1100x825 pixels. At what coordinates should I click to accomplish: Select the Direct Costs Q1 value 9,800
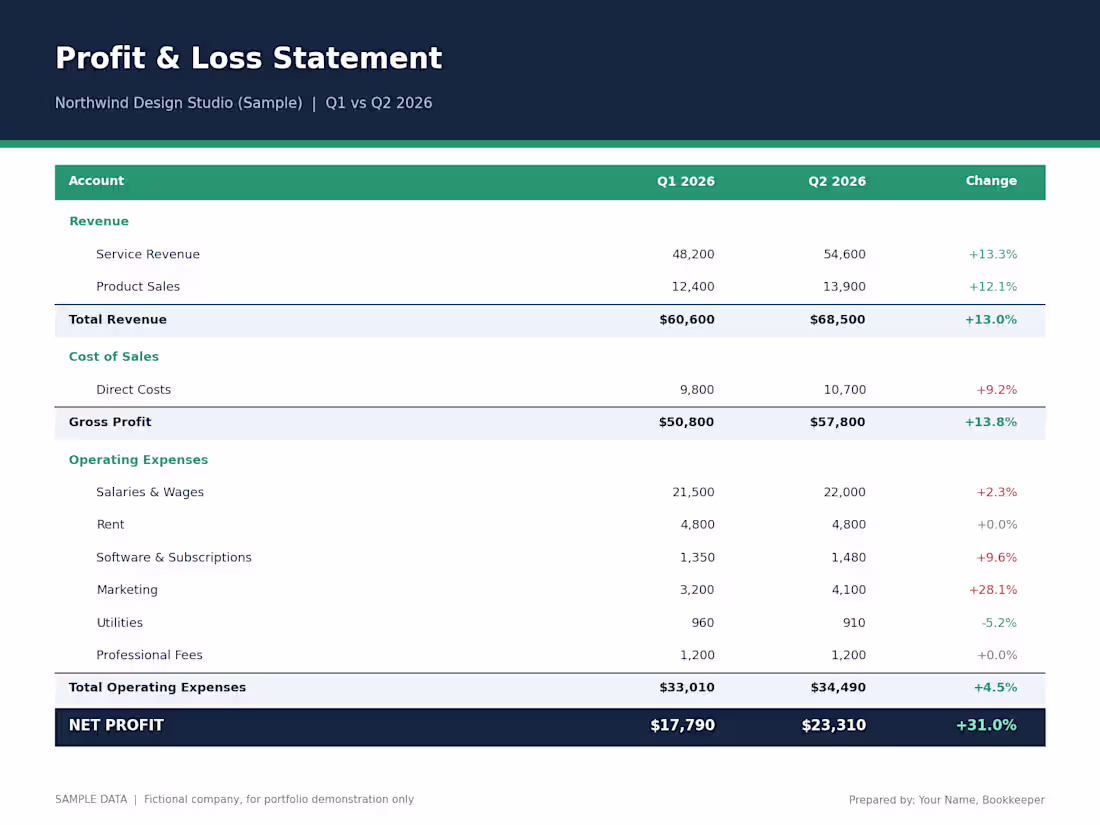point(697,389)
